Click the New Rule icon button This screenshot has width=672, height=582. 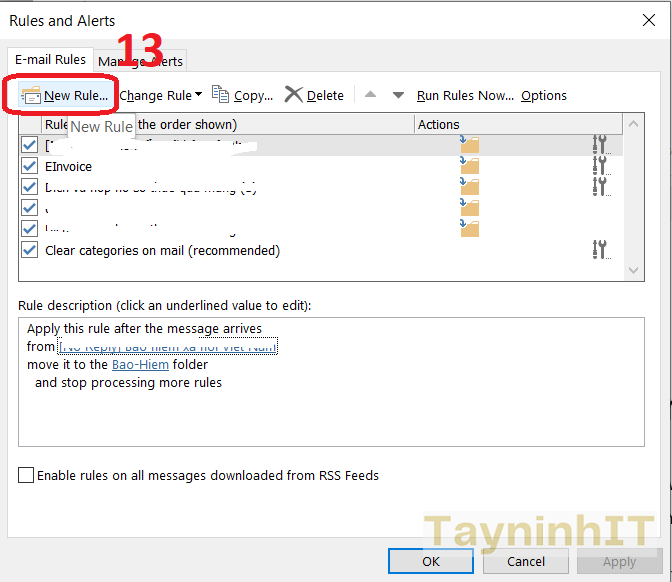click(x=31, y=96)
